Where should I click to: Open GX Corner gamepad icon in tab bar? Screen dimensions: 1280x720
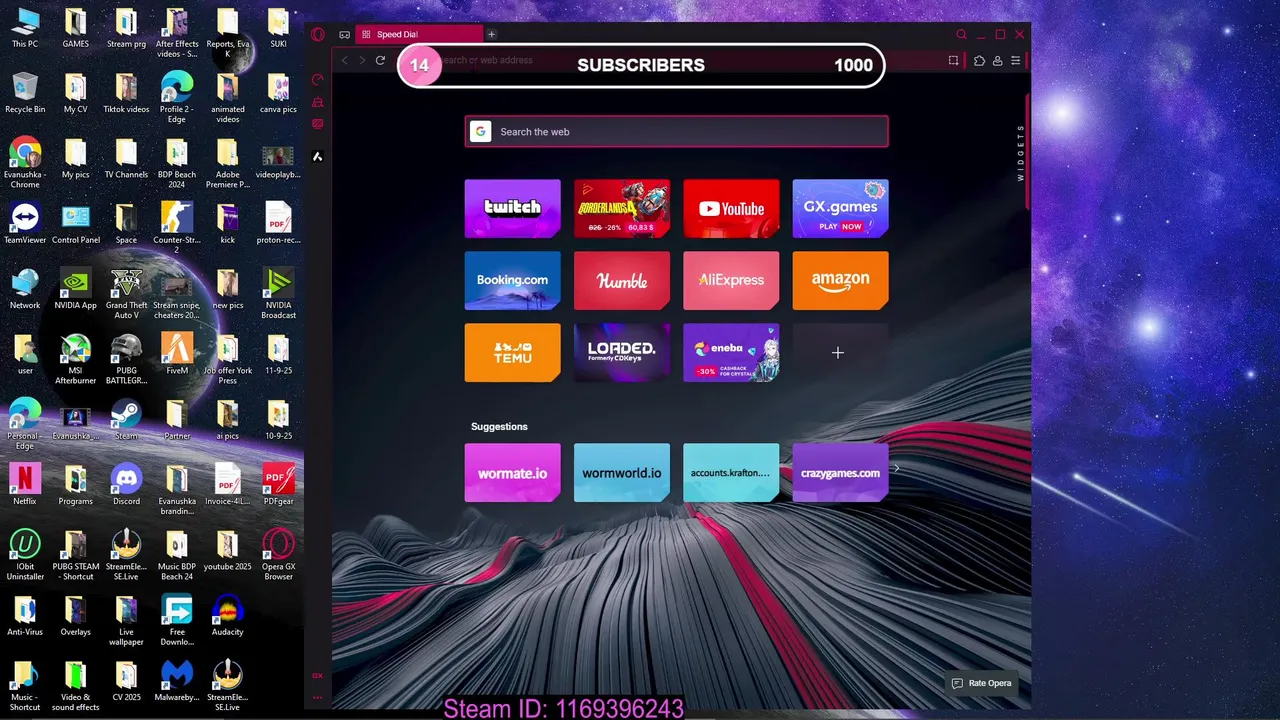tap(344, 34)
